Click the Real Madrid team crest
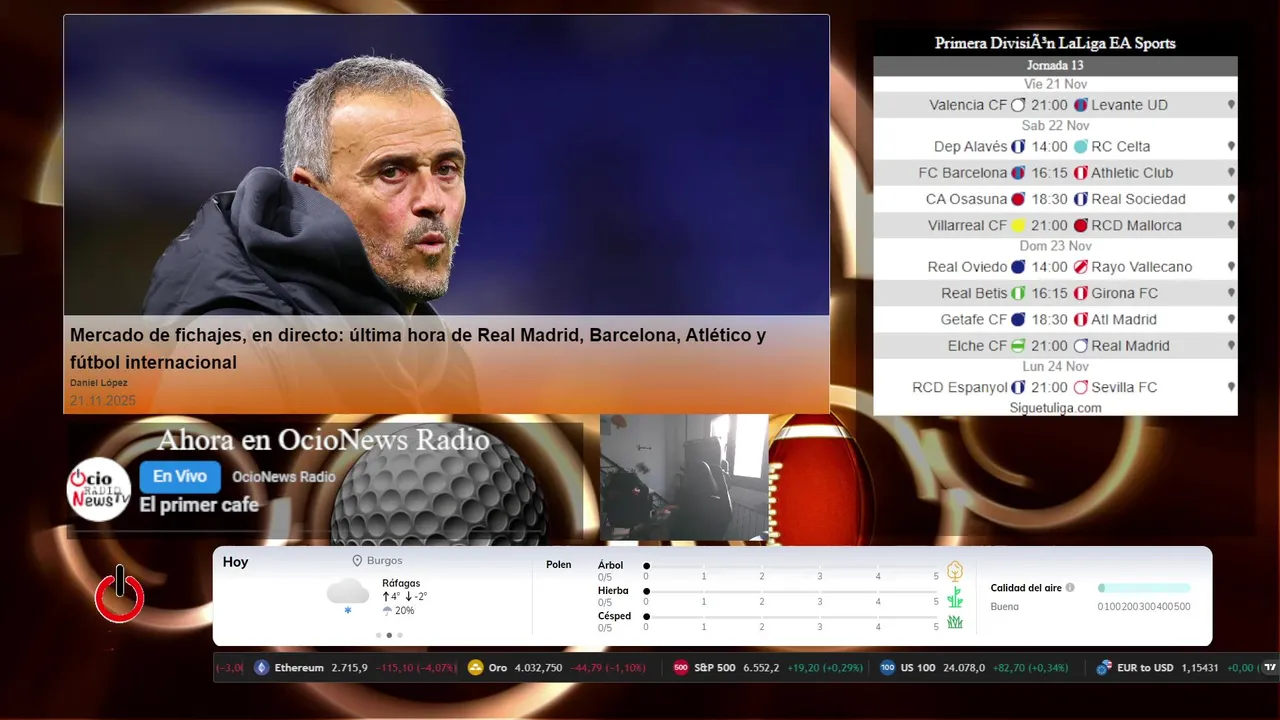The image size is (1280, 720). [1080, 346]
